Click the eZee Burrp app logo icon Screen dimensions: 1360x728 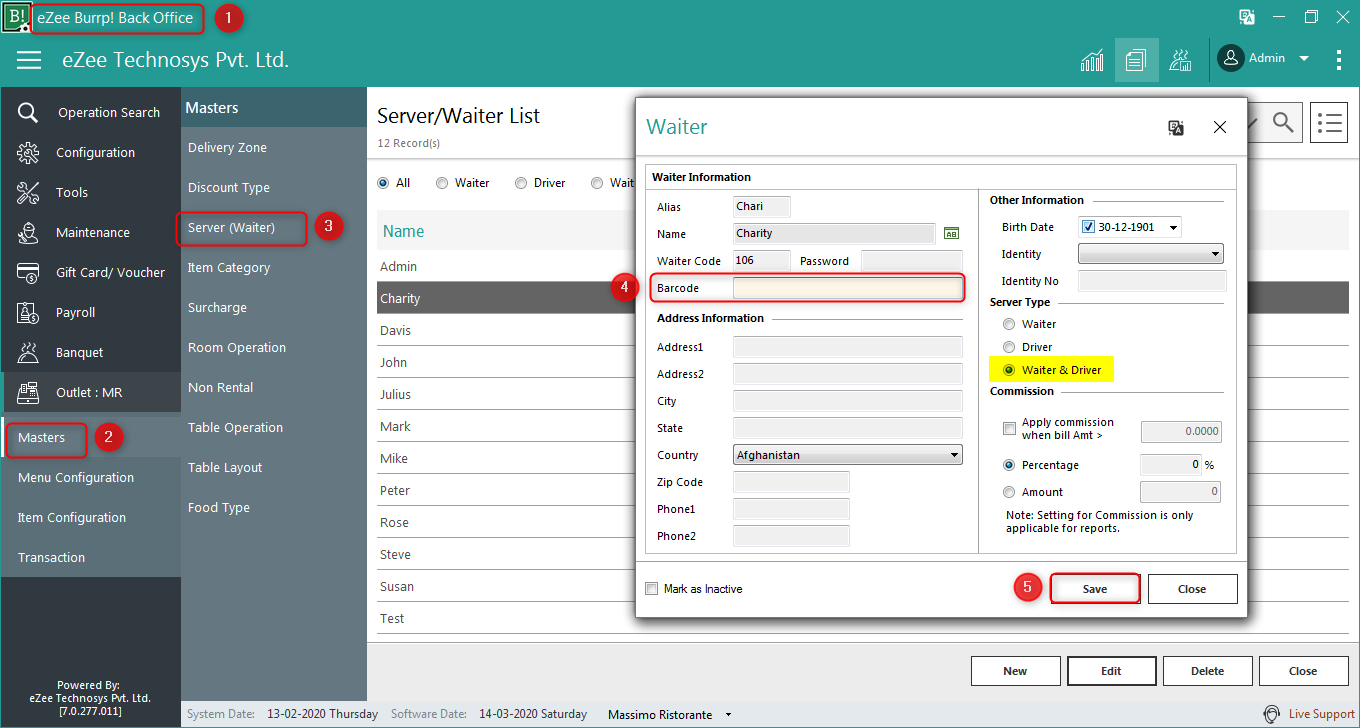click(x=16, y=18)
